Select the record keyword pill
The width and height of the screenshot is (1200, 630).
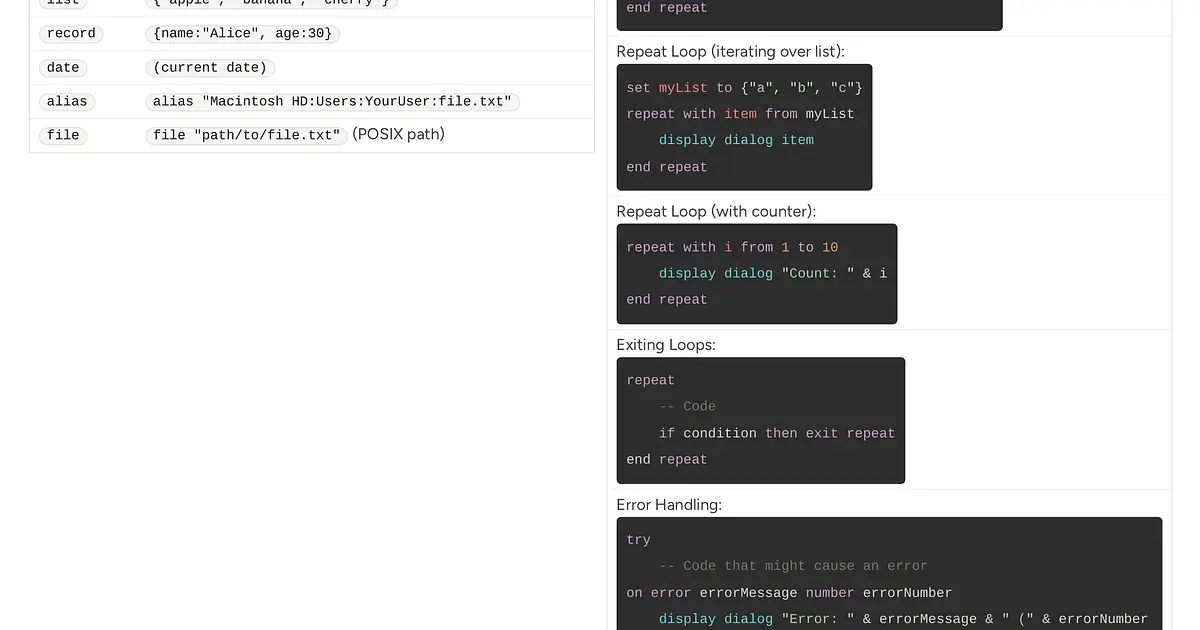[70, 33]
